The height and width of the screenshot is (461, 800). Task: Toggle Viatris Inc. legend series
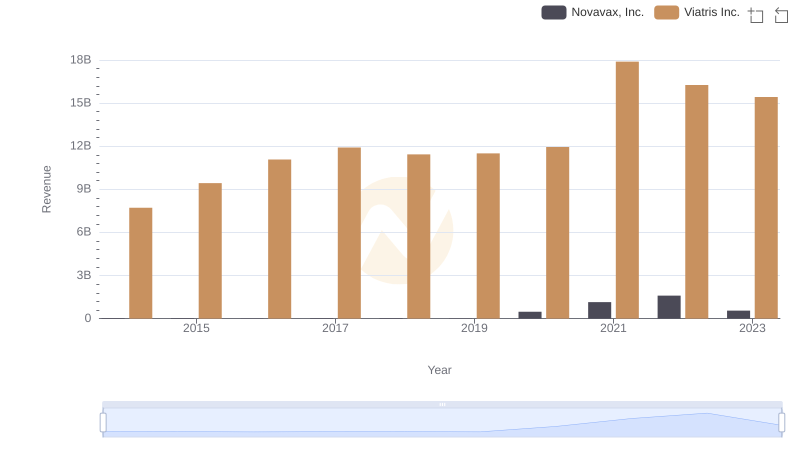(697, 12)
